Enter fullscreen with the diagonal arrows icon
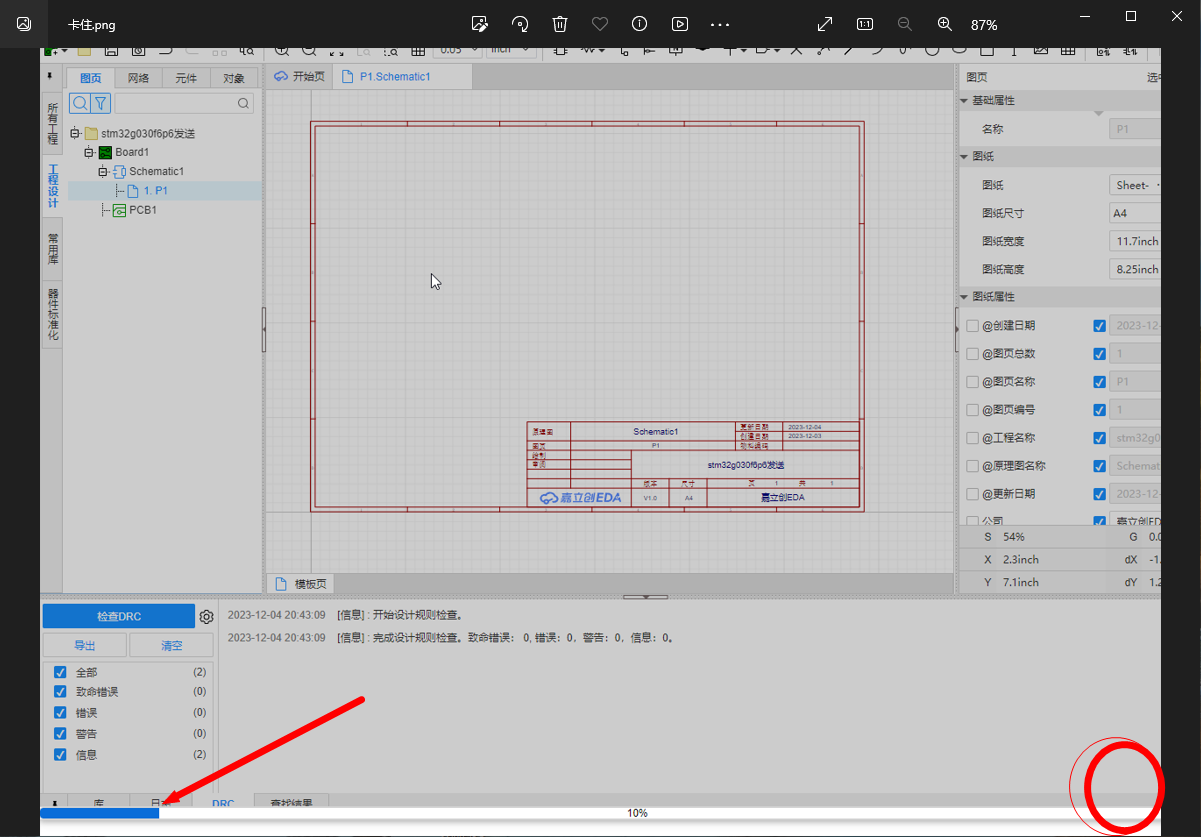Image resolution: width=1201 pixels, height=837 pixels. tap(825, 24)
